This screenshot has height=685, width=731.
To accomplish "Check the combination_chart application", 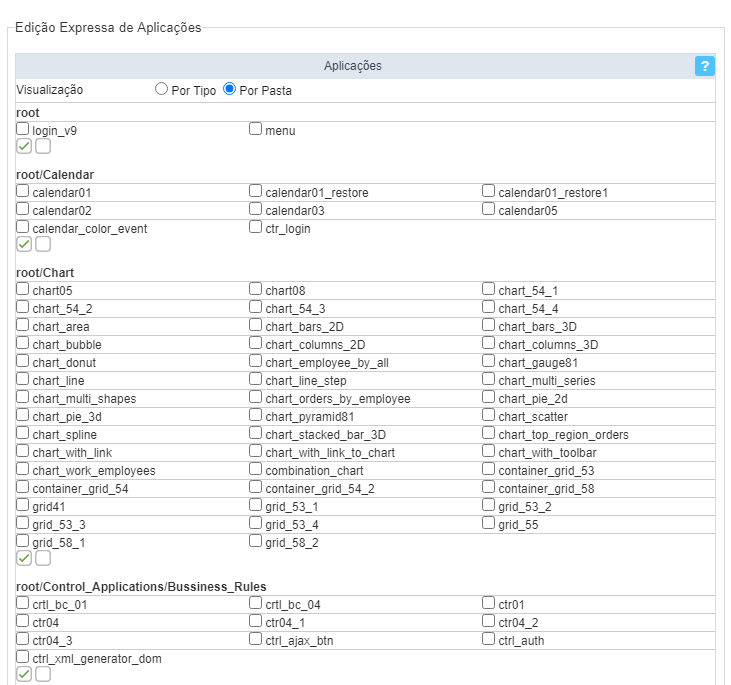I will 256,469.
